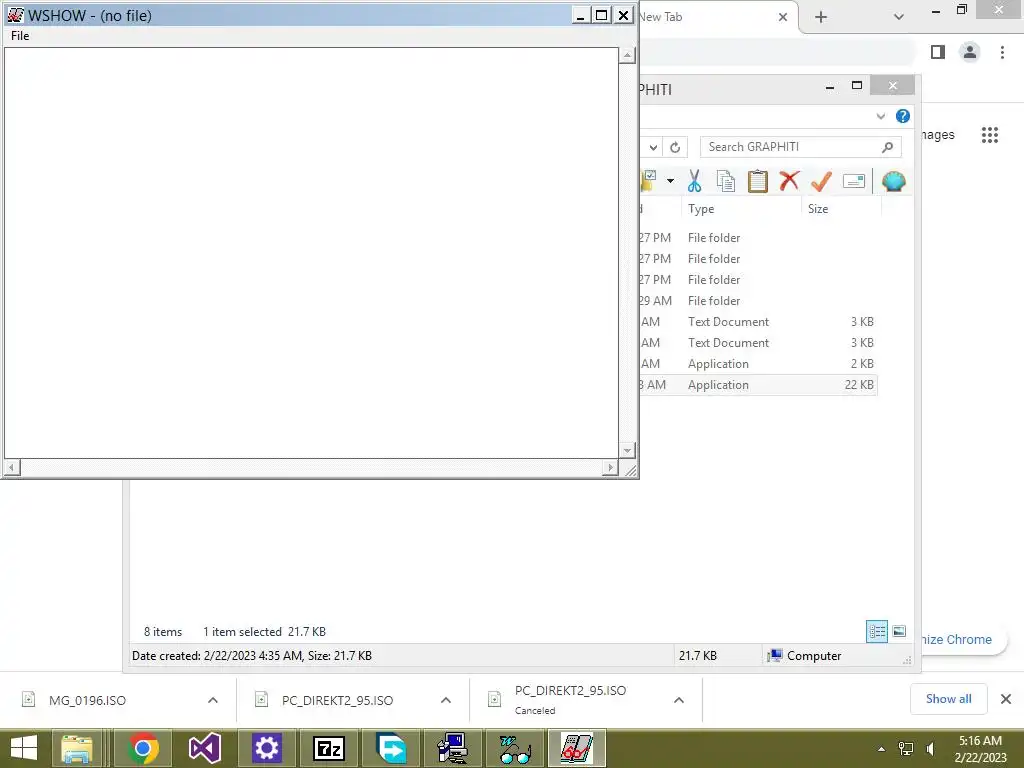Click the WSHOW title bar application icon
The width and height of the screenshot is (1024, 768).
pyautogui.click(x=15, y=15)
